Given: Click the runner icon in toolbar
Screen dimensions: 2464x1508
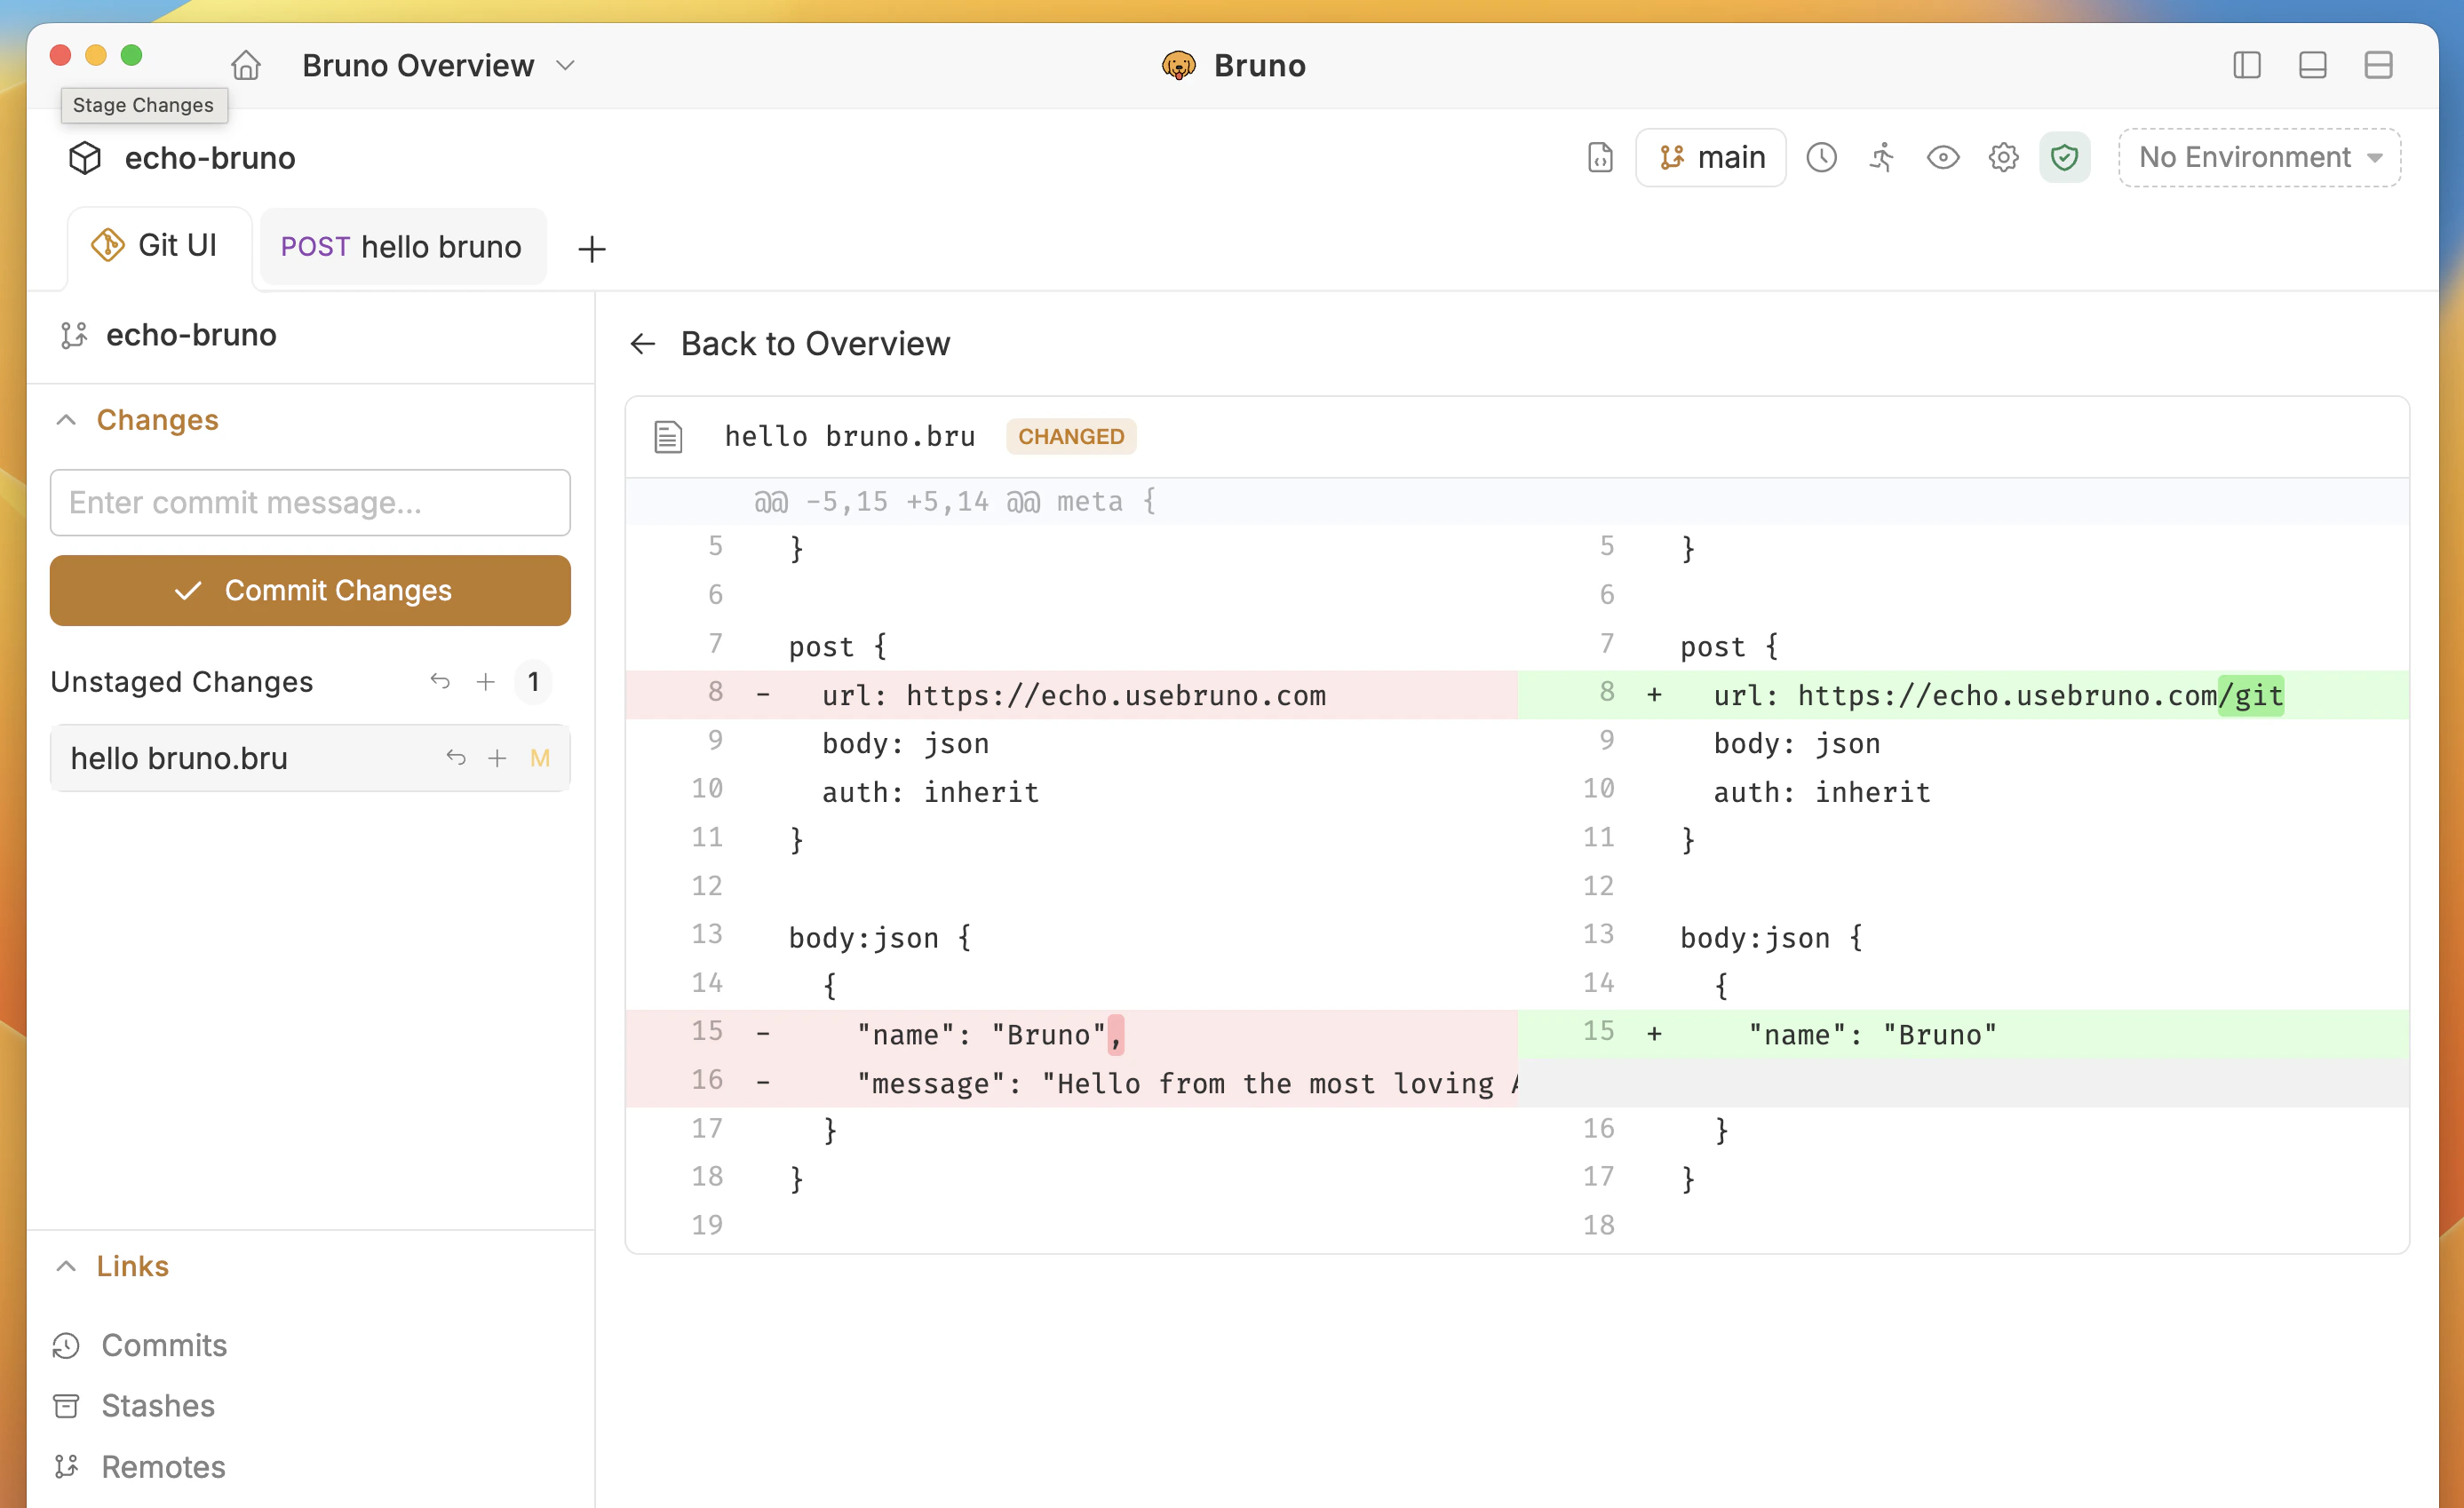Looking at the screenshot, I should pos(1882,158).
